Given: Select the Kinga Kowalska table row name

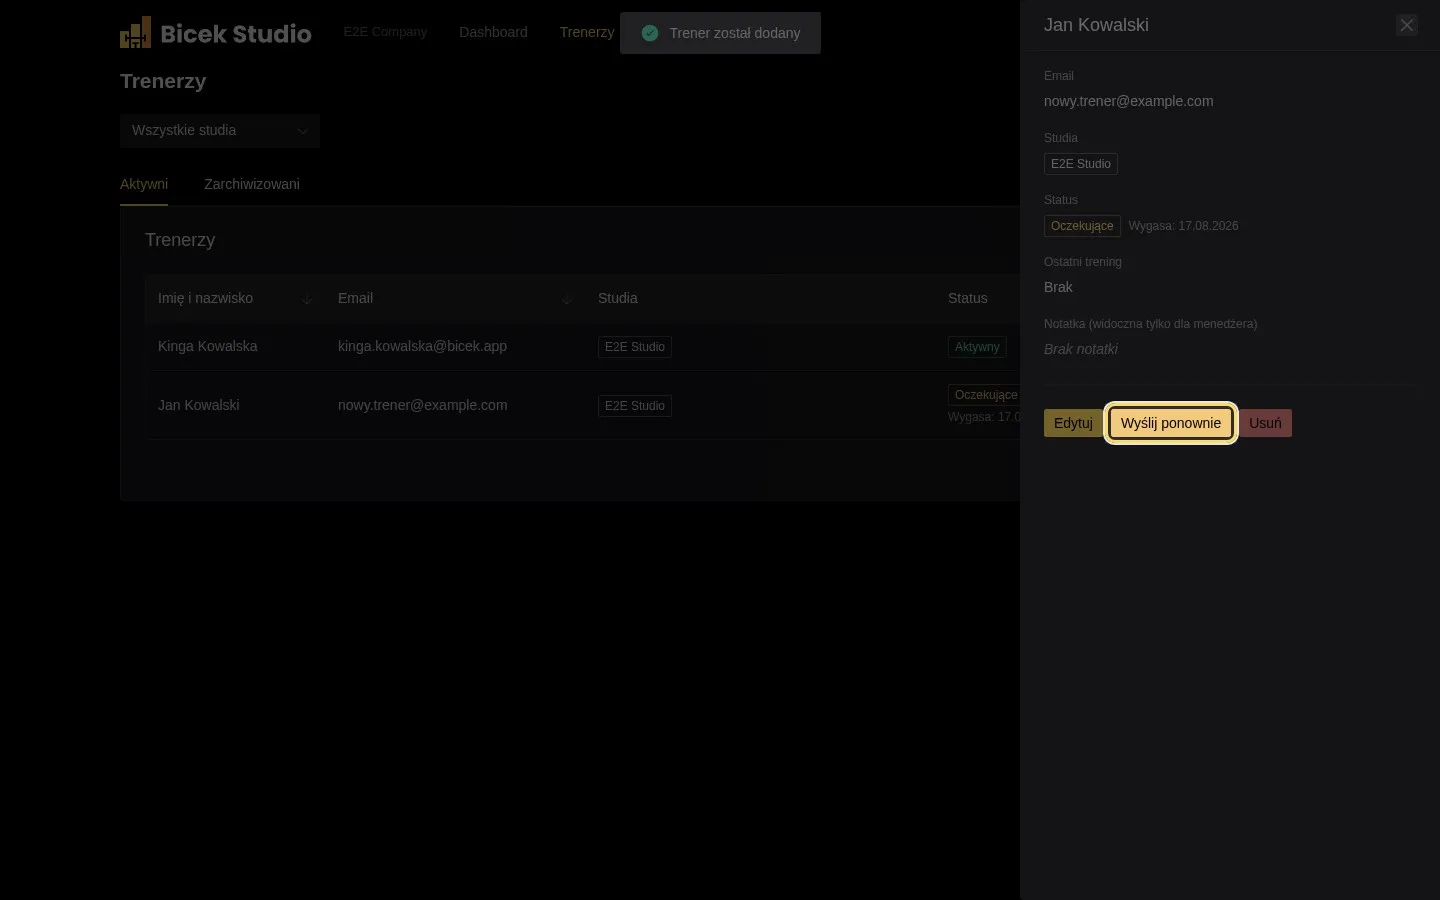Looking at the screenshot, I should [208, 346].
